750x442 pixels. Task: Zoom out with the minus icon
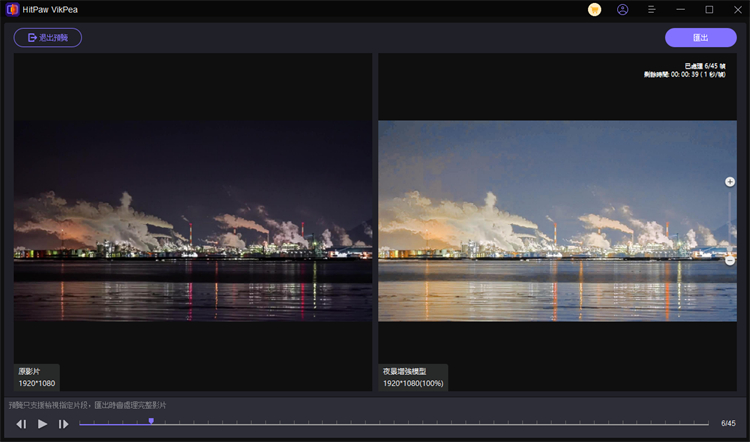729,261
